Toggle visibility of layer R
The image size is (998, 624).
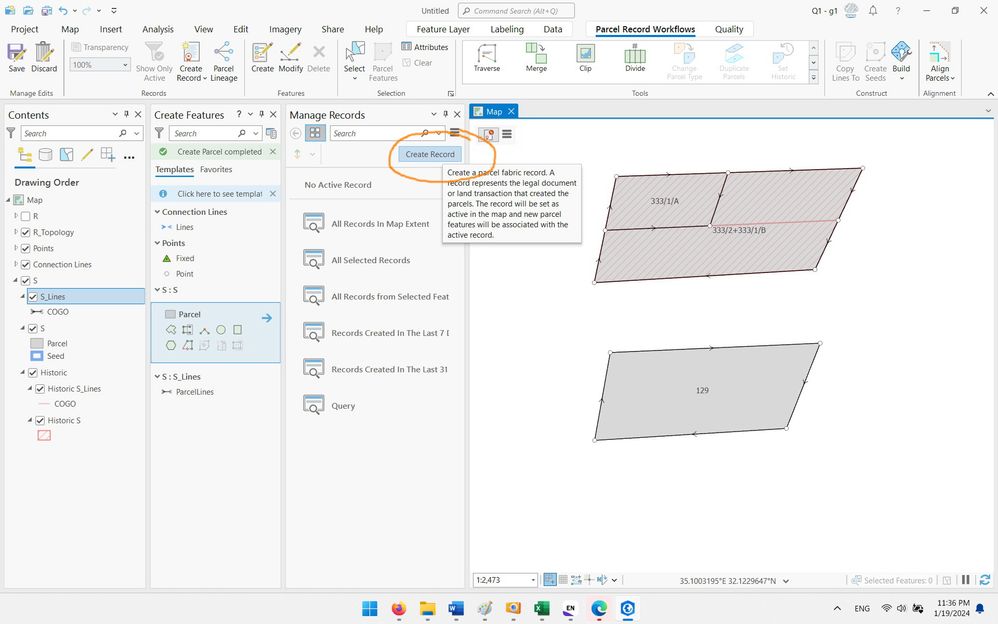(x=25, y=216)
